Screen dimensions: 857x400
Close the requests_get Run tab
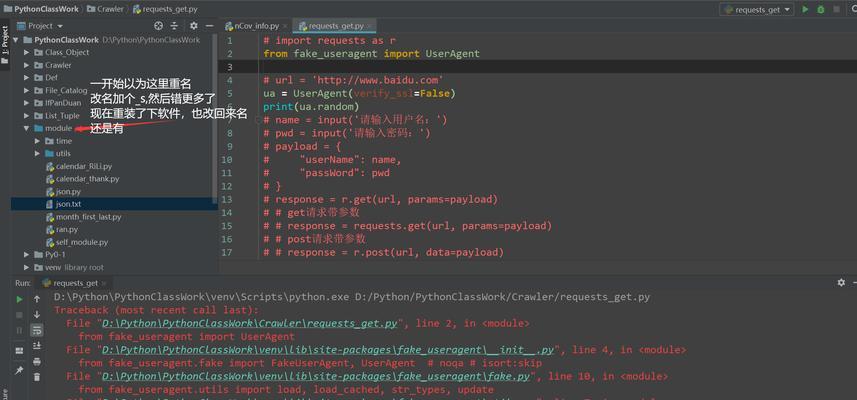105,283
